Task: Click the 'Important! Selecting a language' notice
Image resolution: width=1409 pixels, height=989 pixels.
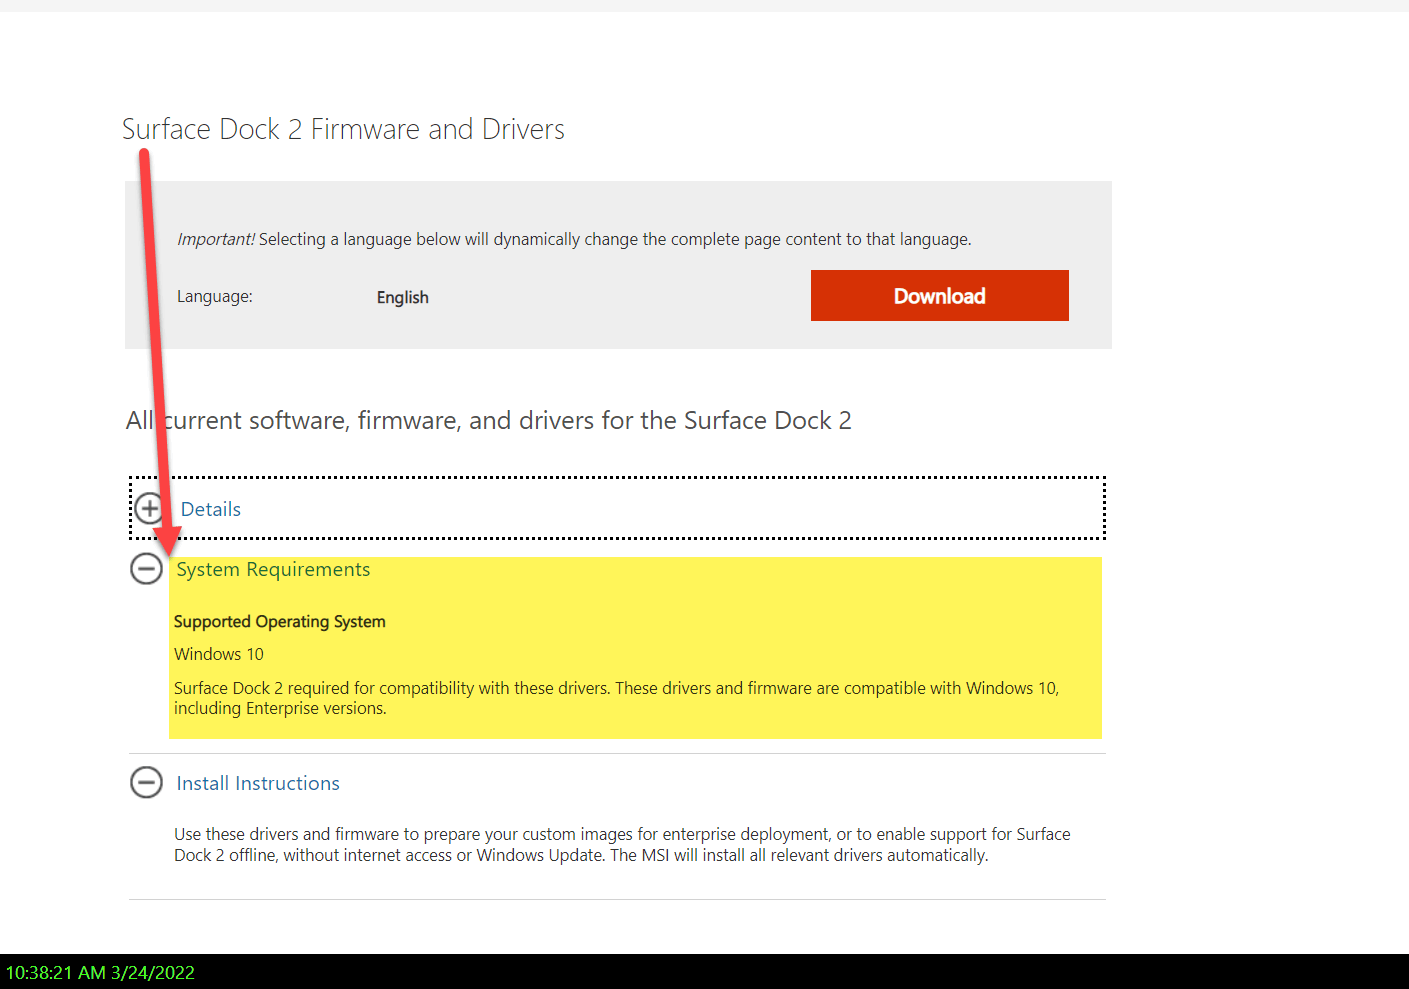Action: (574, 239)
